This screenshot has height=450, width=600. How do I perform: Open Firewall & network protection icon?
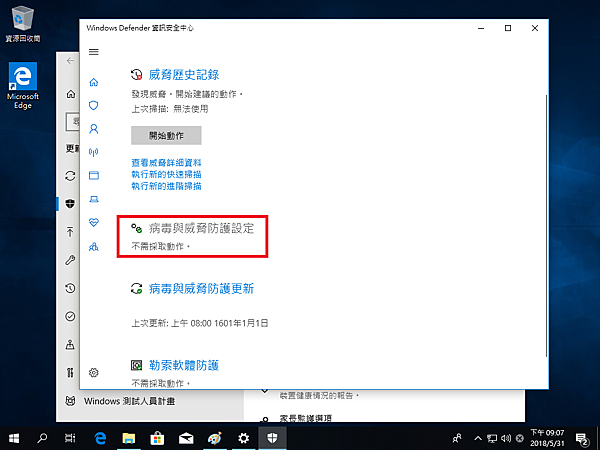[x=95, y=152]
